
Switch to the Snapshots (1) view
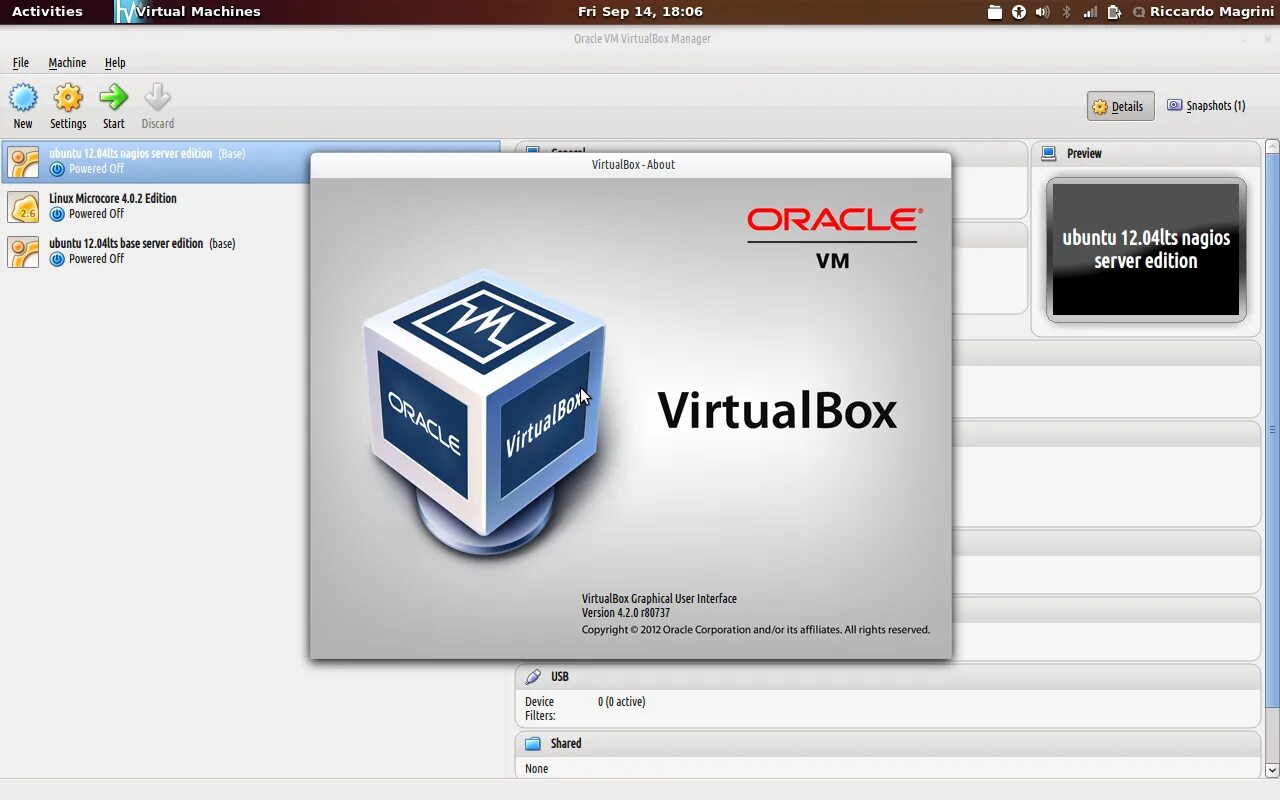coord(1206,106)
